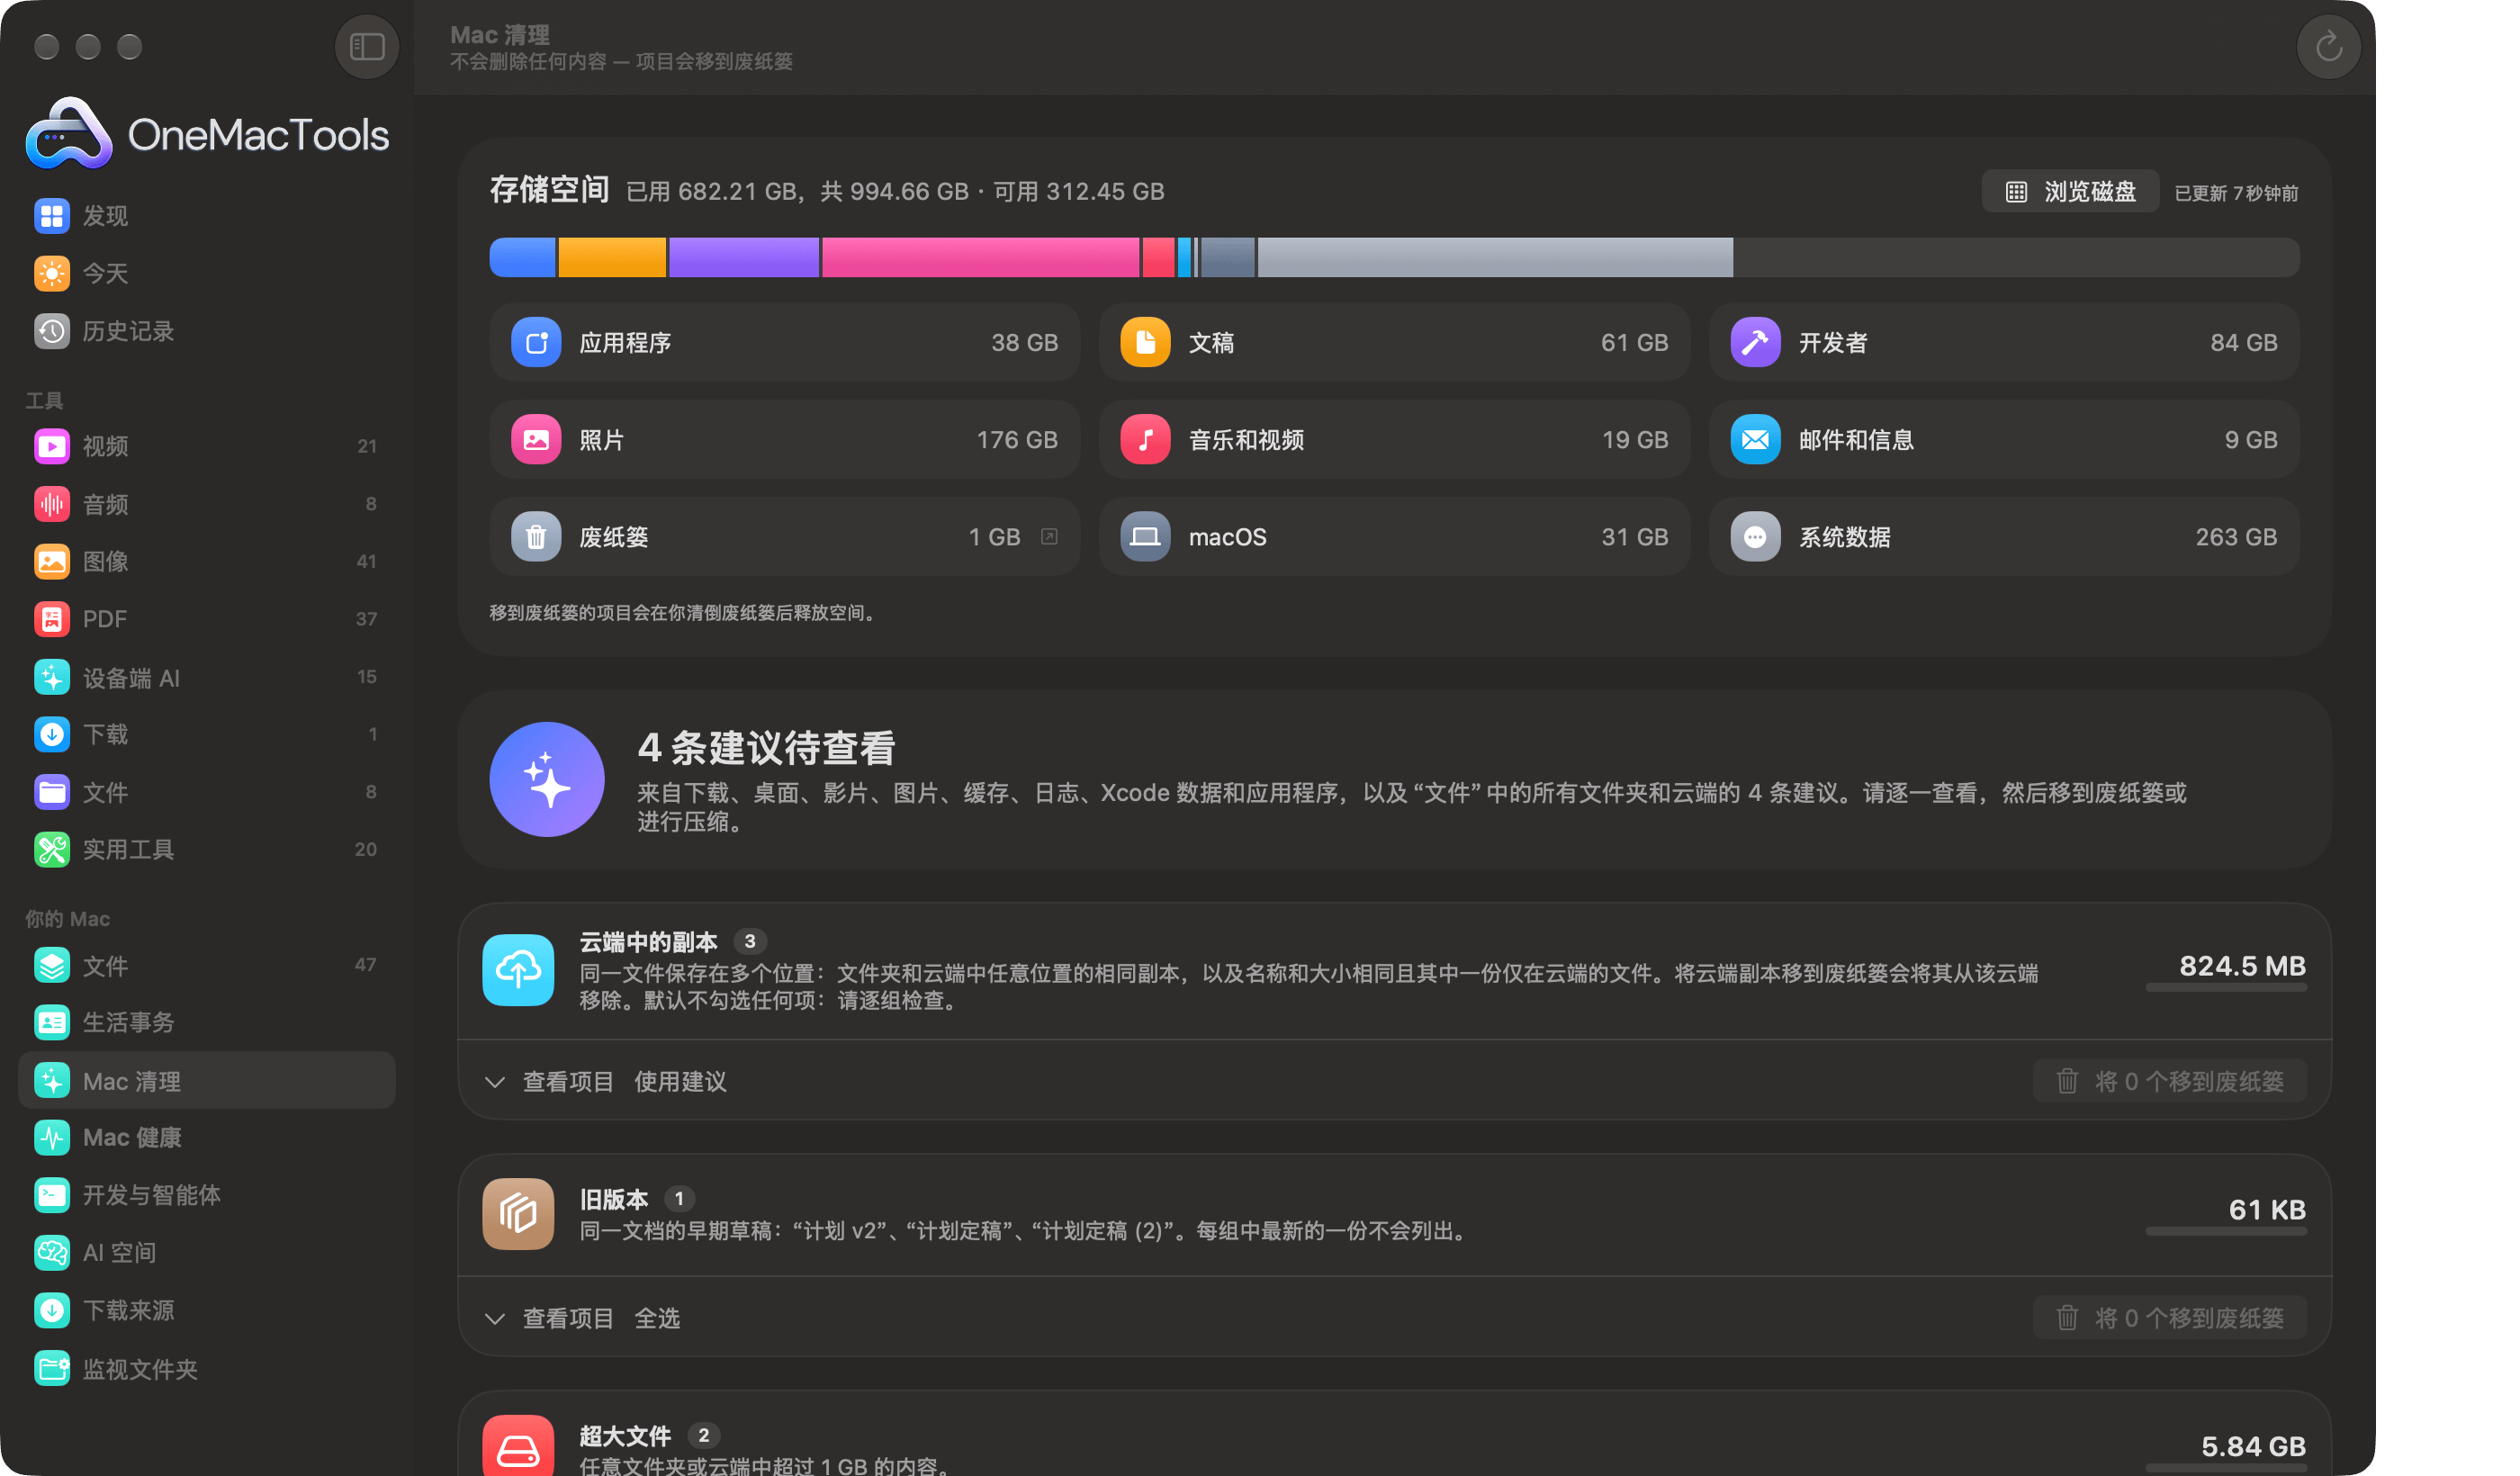Image resolution: width=2520 pixels, height=1476 pixels.
Task: Click the pink 照片 segment of storage bar
Action: tap(980, 257)
